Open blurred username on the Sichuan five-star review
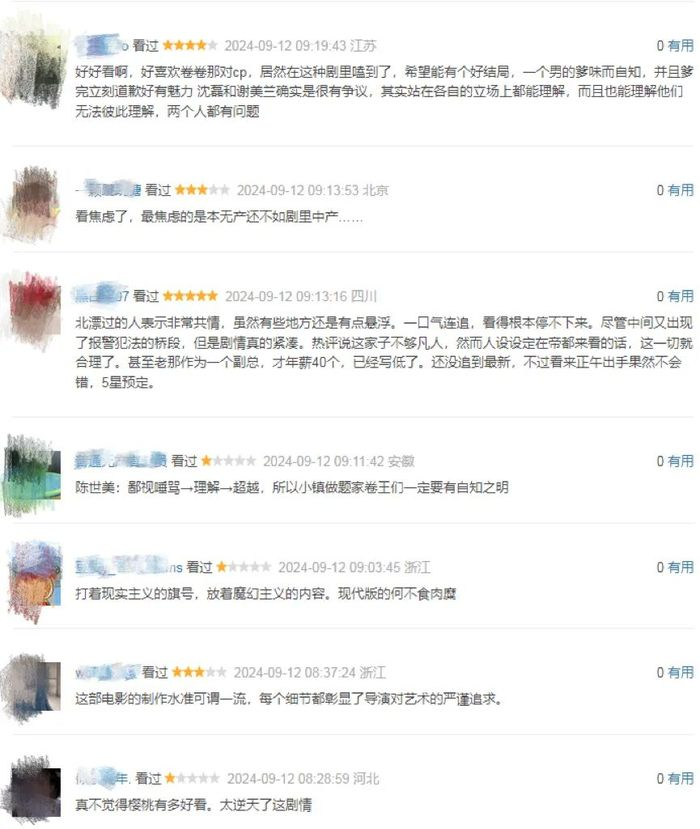 coord(102,296)
